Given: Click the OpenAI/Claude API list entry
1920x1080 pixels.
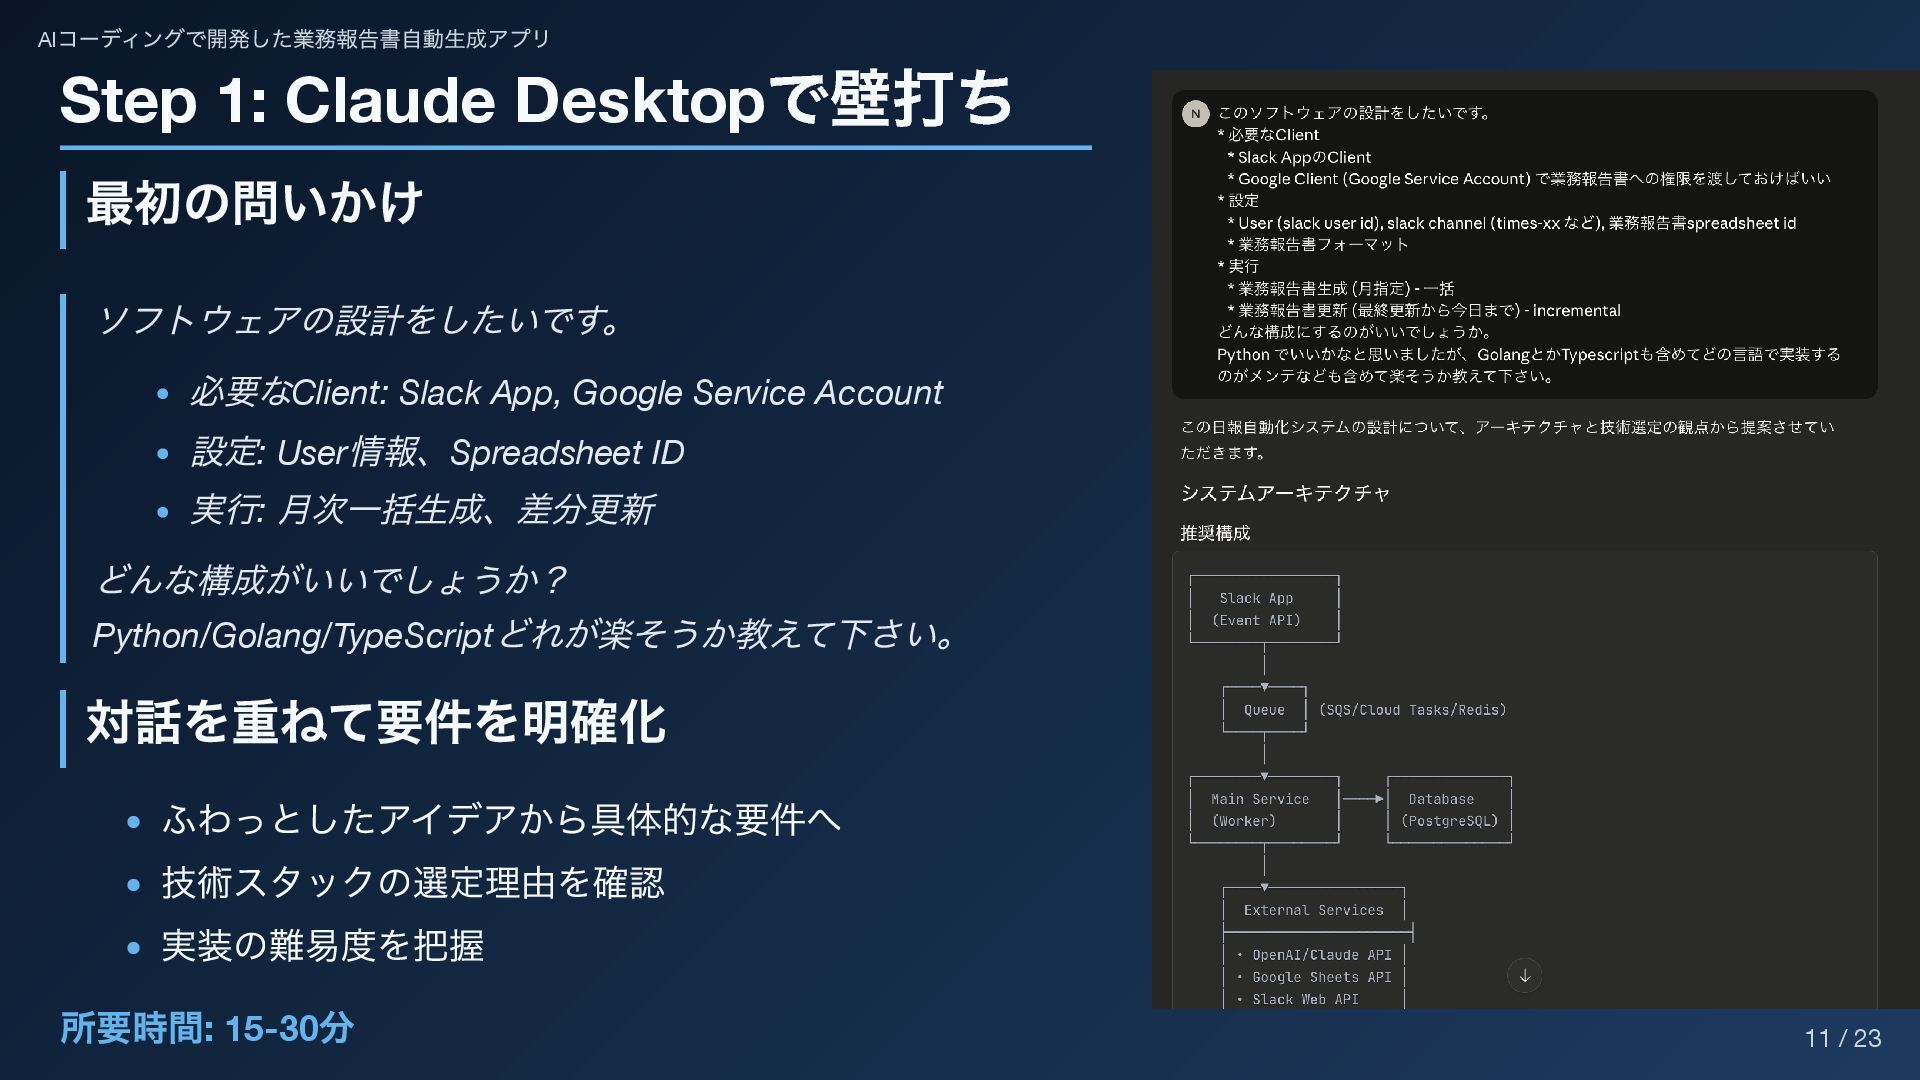Looking at the screenshot, I should coord(1321,955).
